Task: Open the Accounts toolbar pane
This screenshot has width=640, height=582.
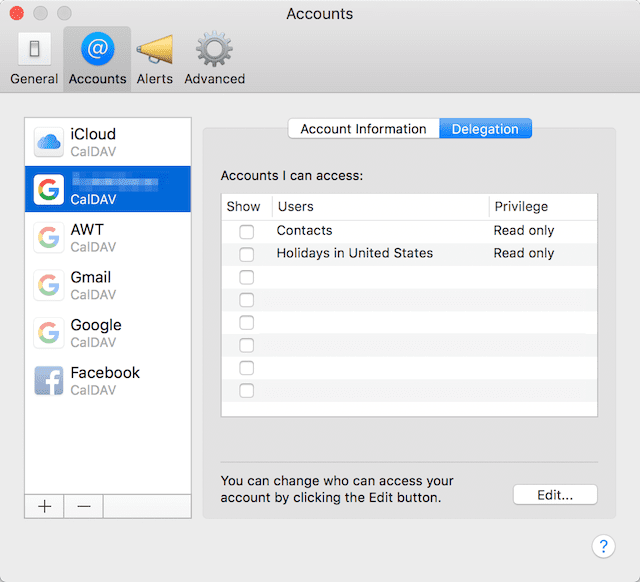Action: 97,59
